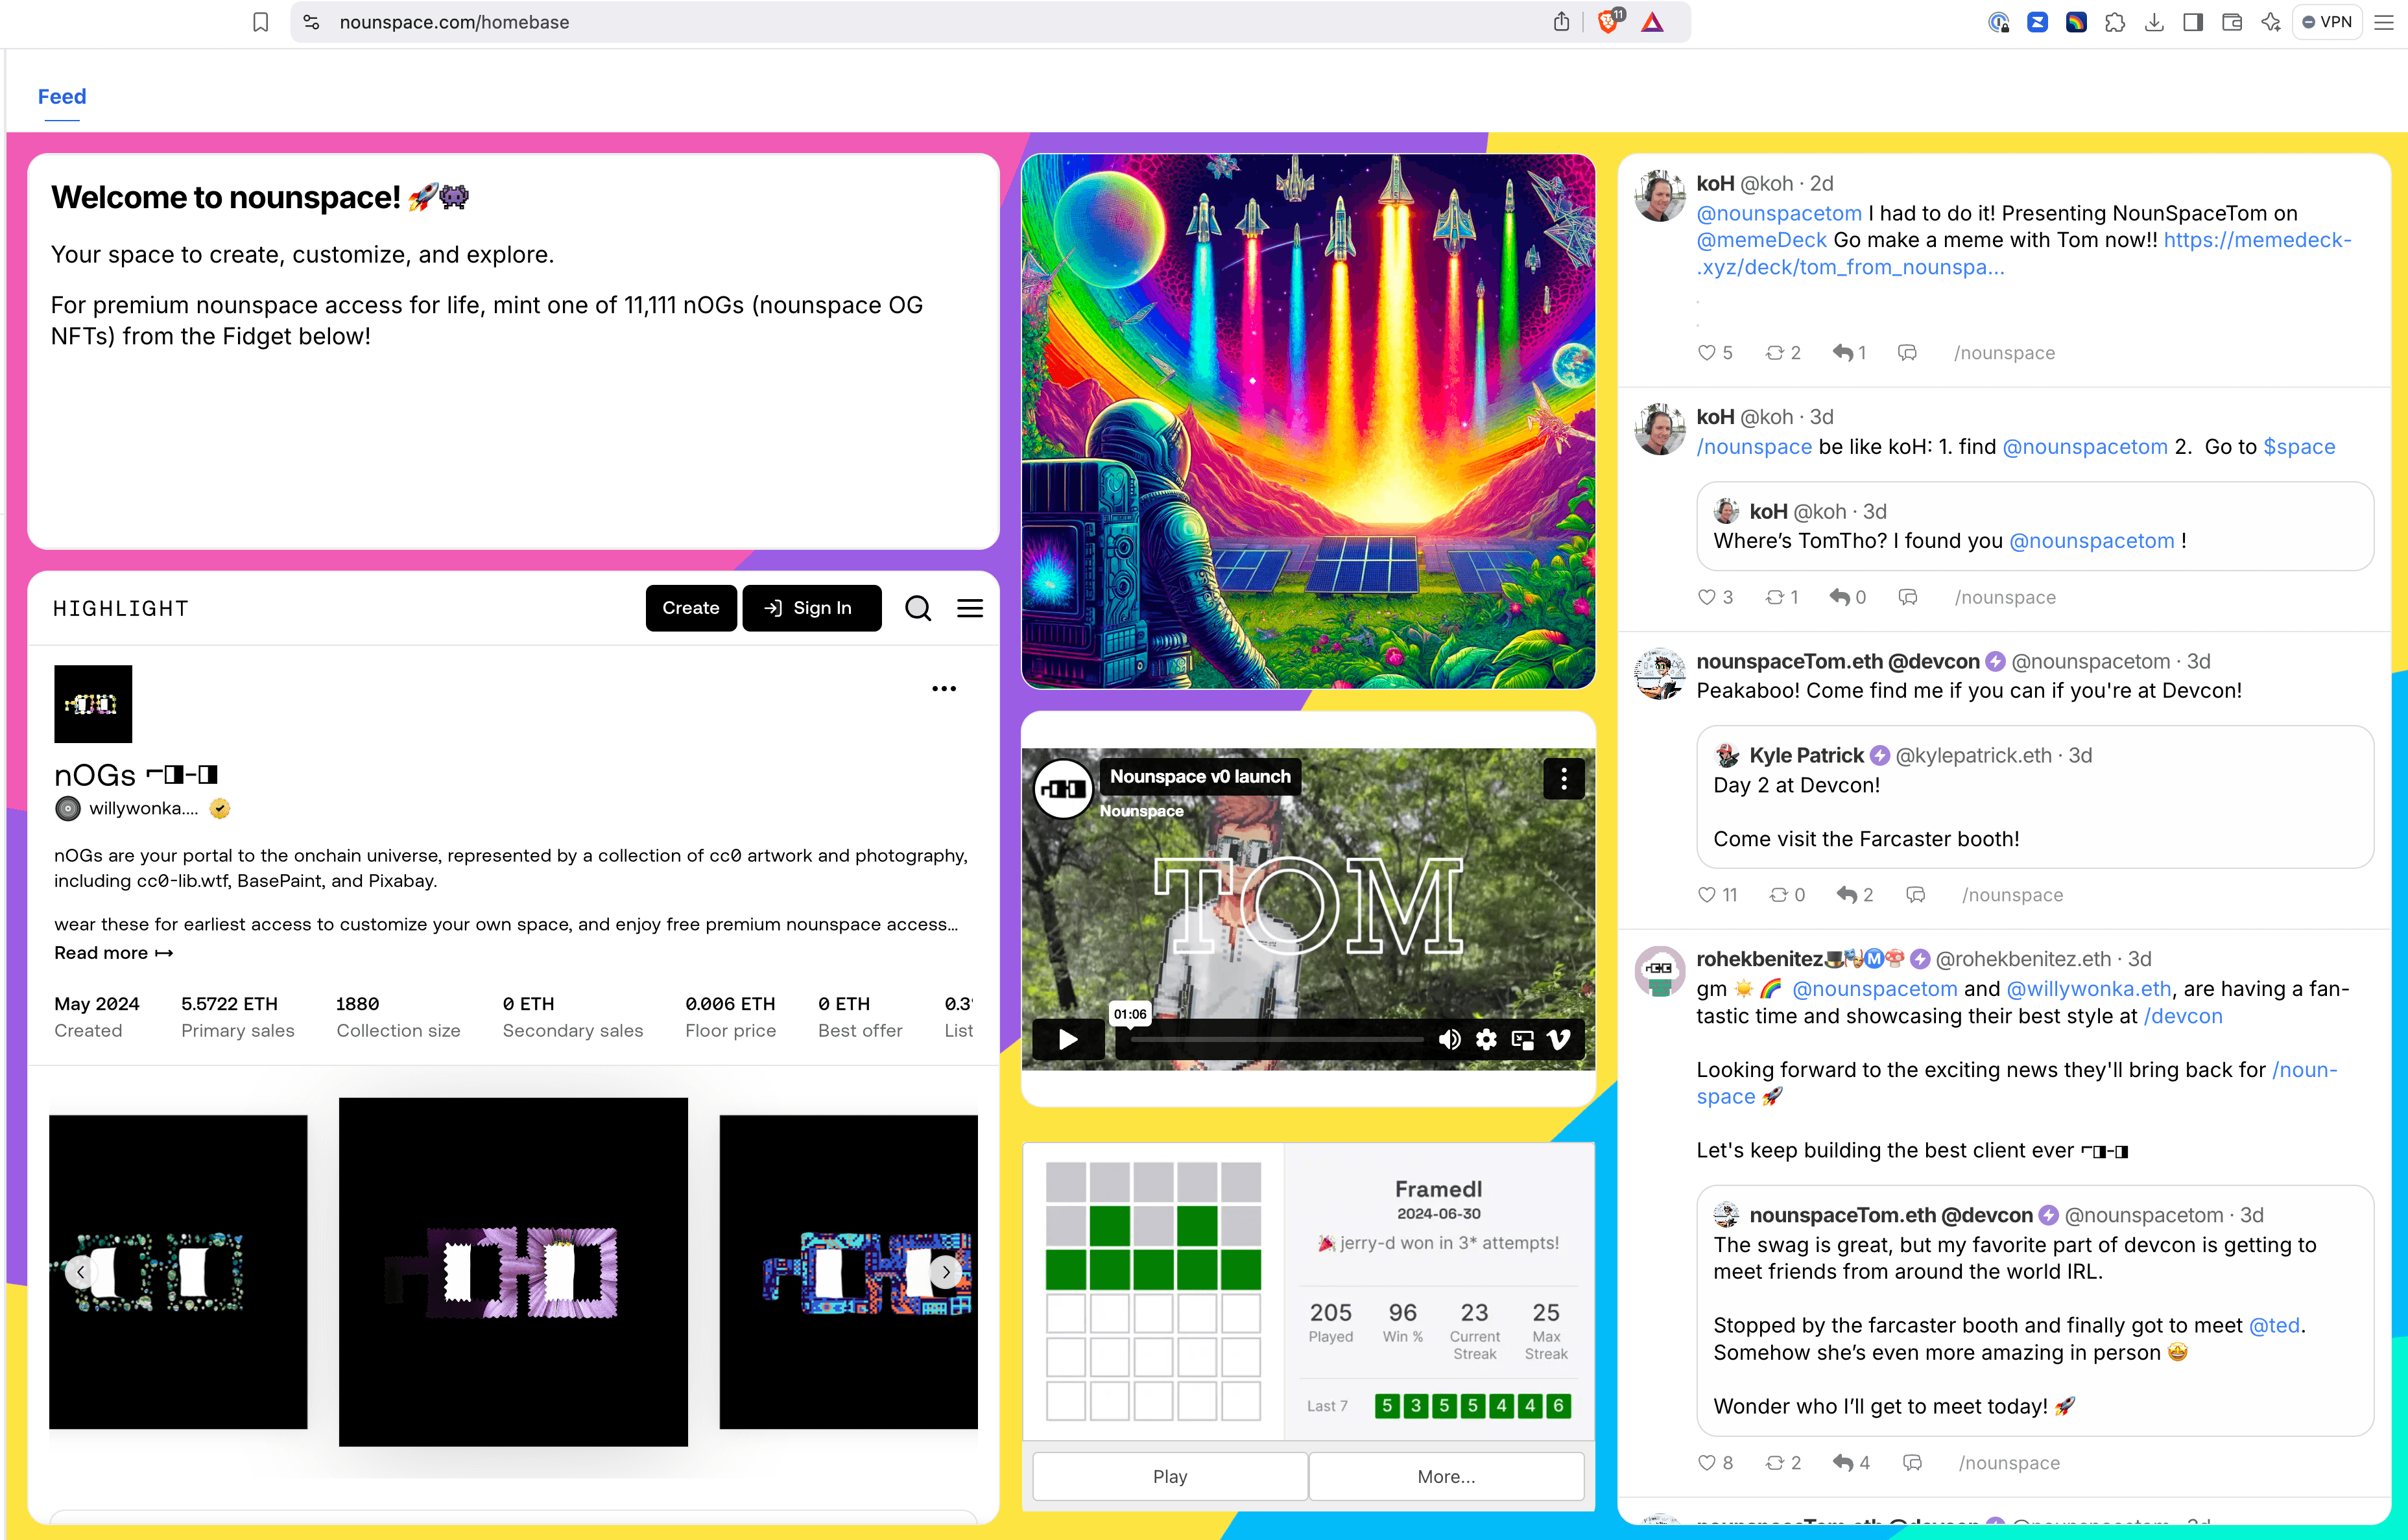
Task: Open the nOGs collection options ellipsis
Action: click(x=943, y=689)
